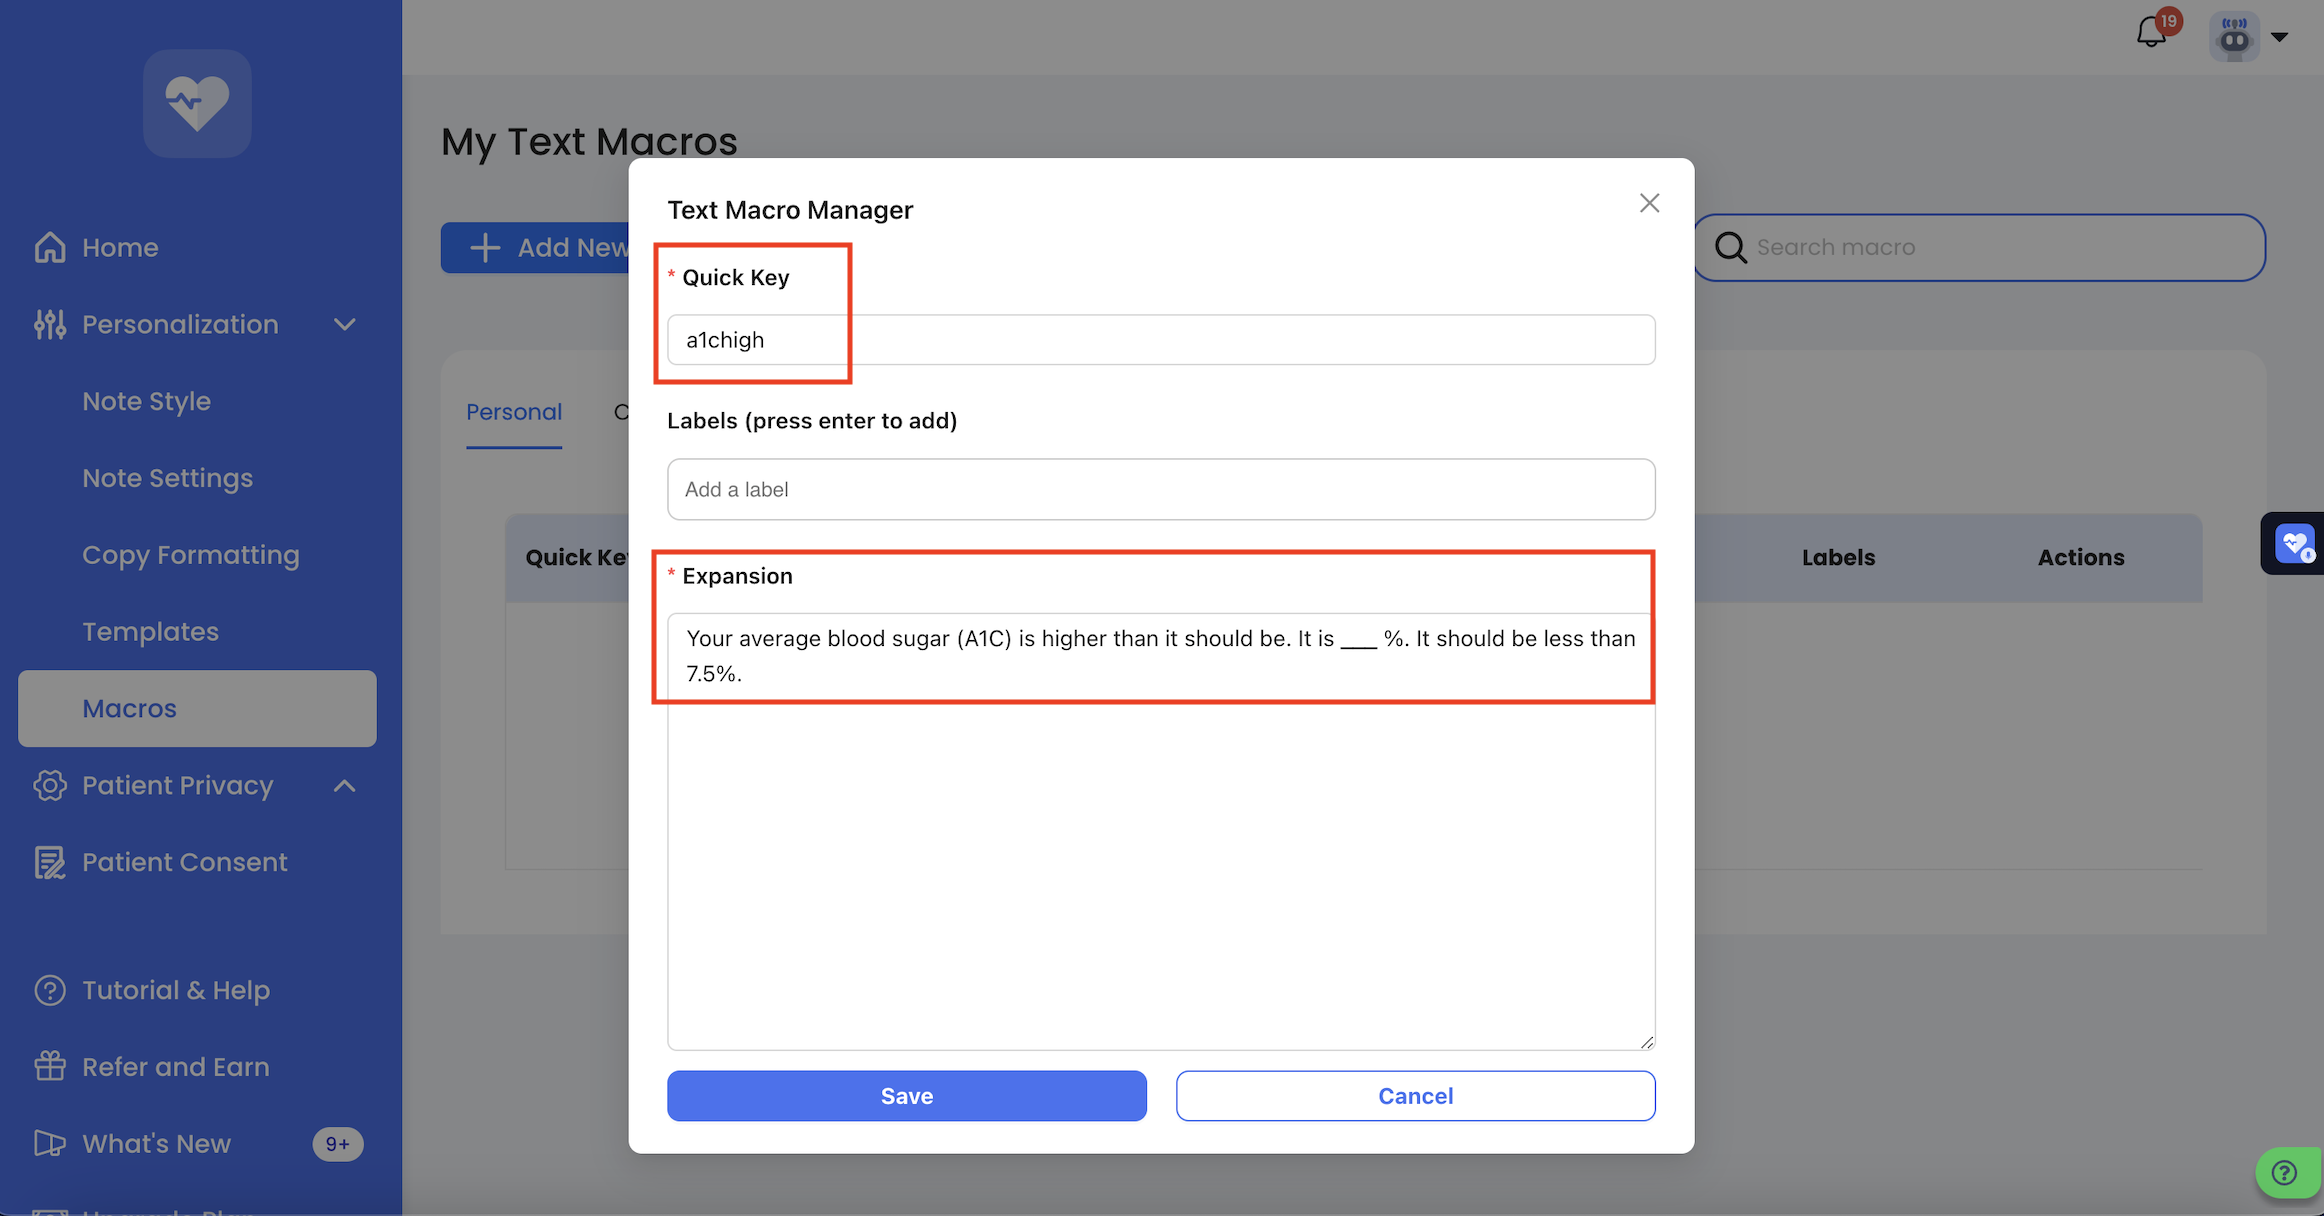The height and width of the screenshot is (1216, 2324).
Task: Click the Refer and Earn gift icon
Action: (x=50, y=1066)
